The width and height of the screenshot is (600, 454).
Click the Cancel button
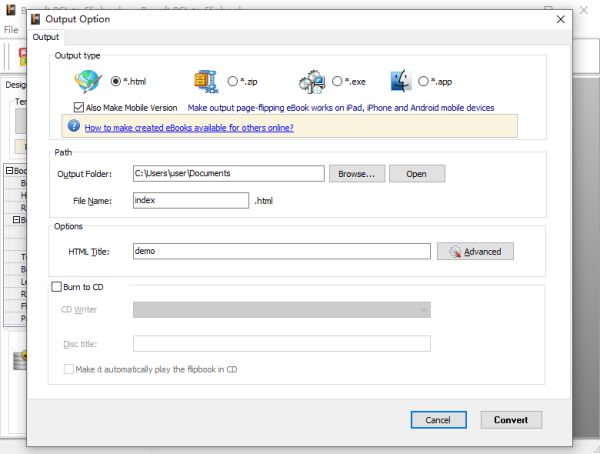pyautogui.click(x=439, y=420)
